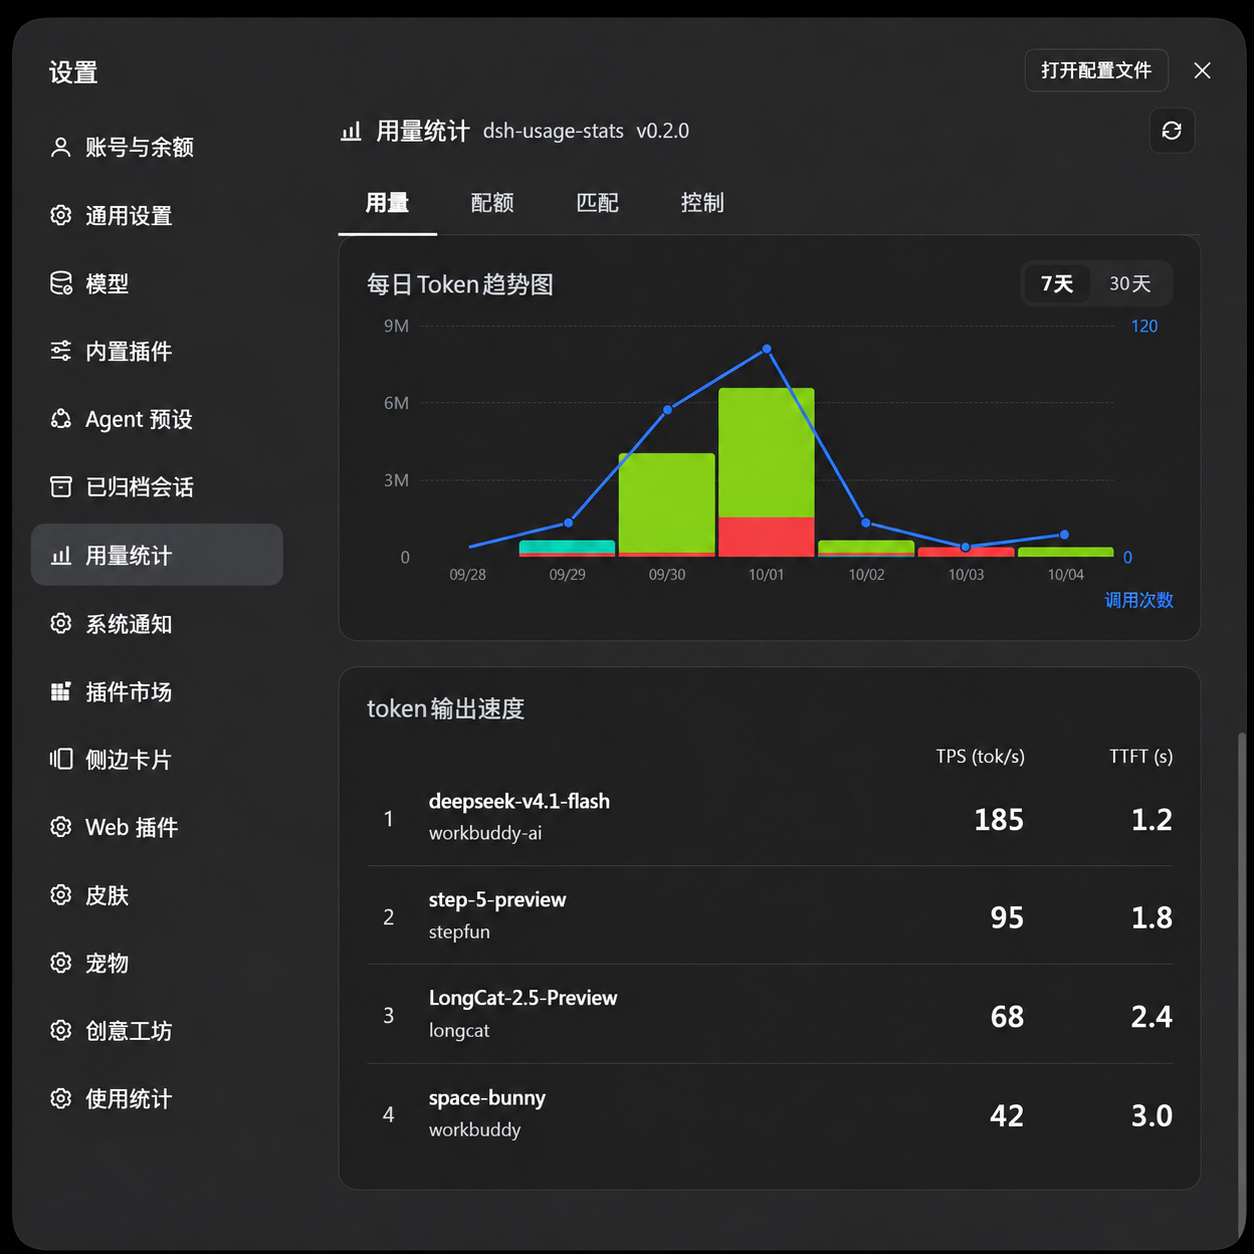This screenshot has width=1254, height=1254.
Task: Click the 3.0 TTFT value
Action: pyautogui.click(x=1152, y=1116)
